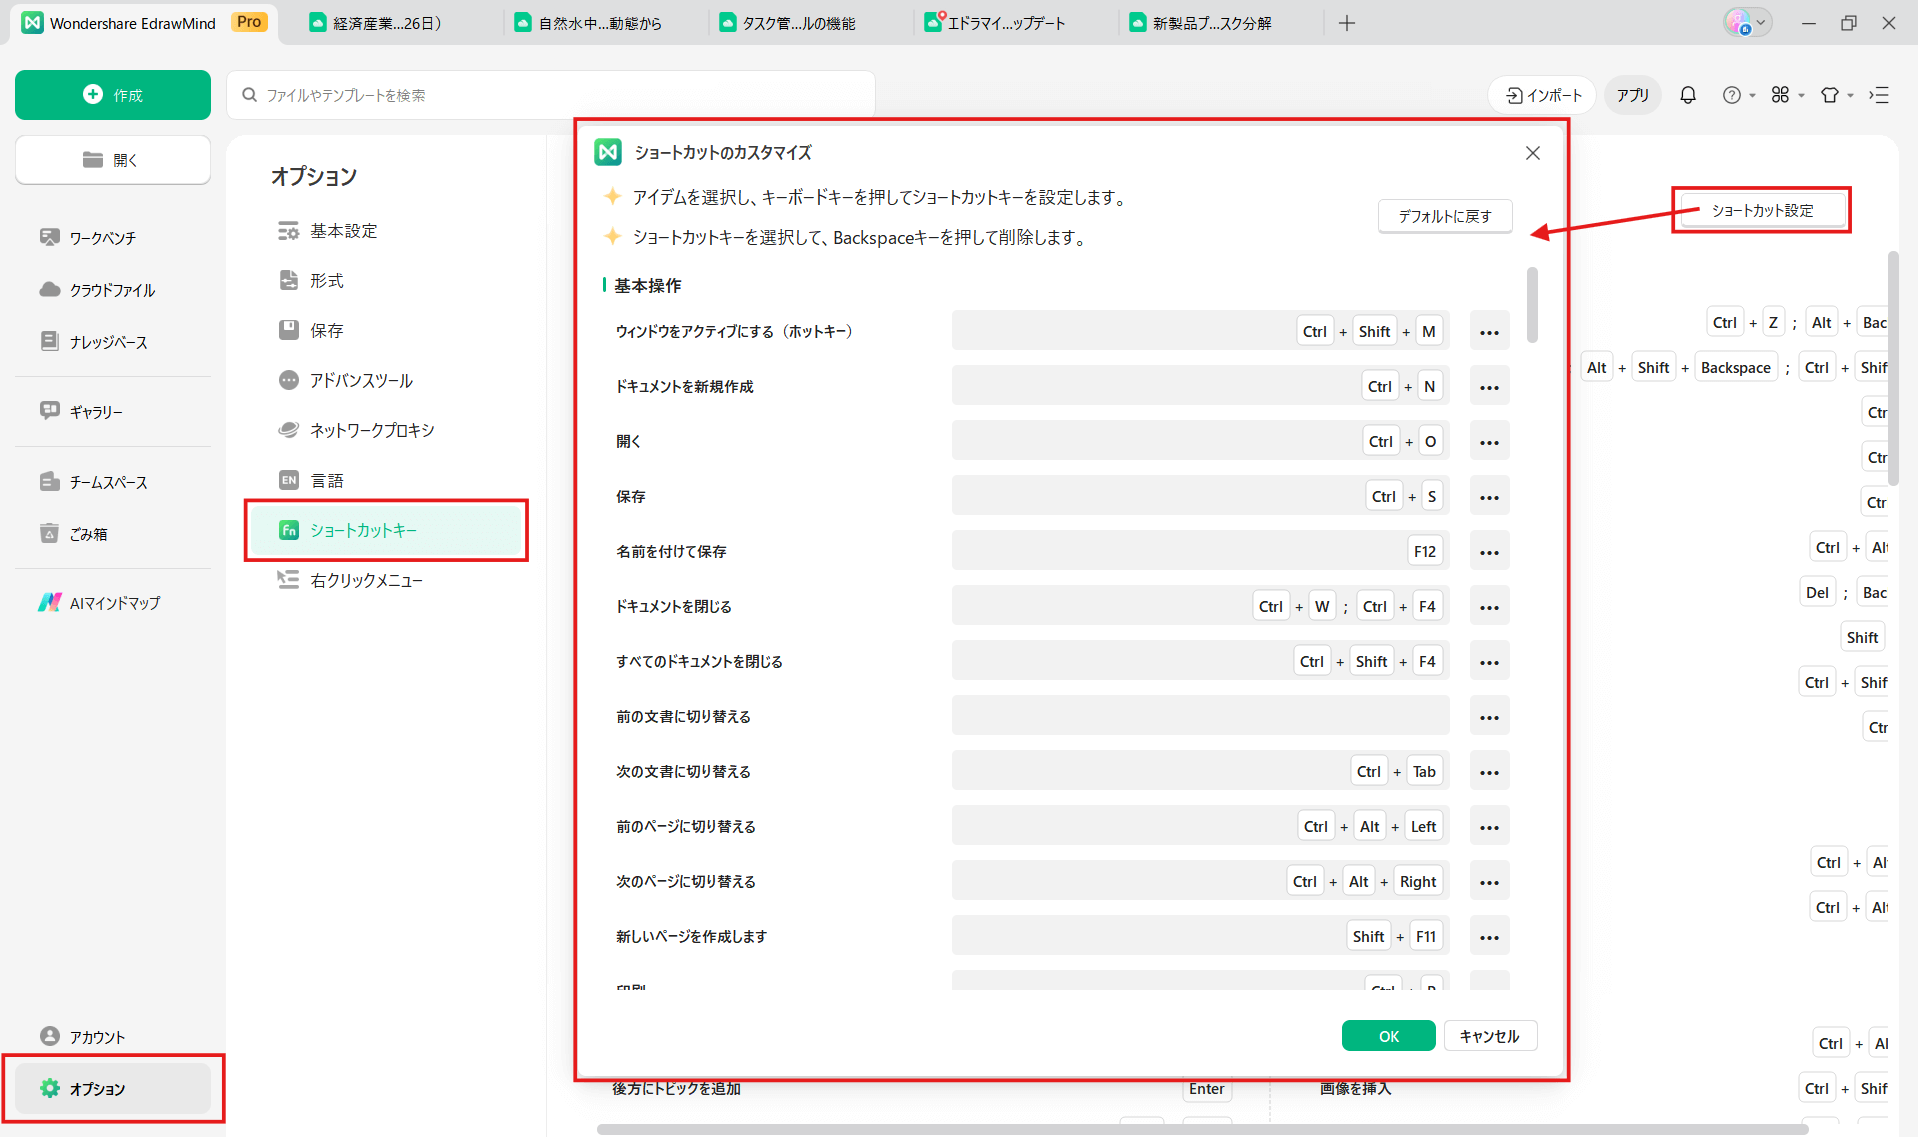The height and width of the screenshot is (1137, 1918).
Task: Click the file and template search field
Action: pyautogui.click(x=550, y=95)
